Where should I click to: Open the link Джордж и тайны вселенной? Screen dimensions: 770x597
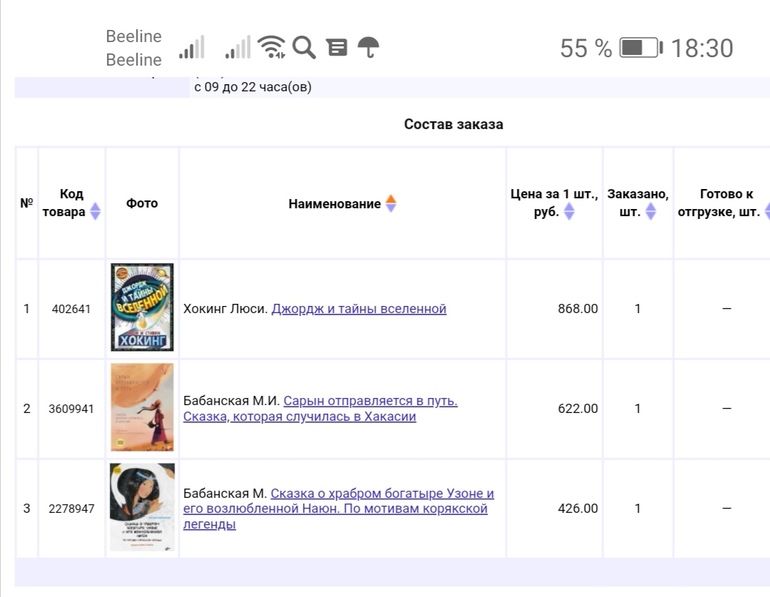click(358, 309)
